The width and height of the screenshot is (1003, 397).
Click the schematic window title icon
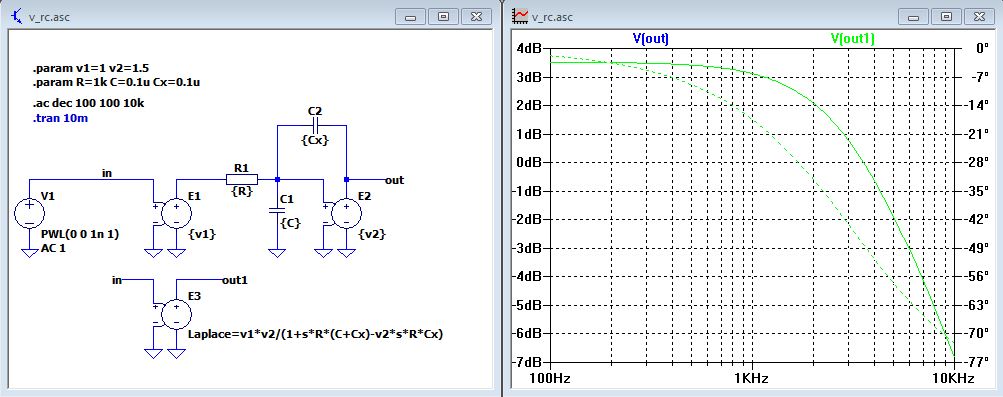click(x=17, y=16)
